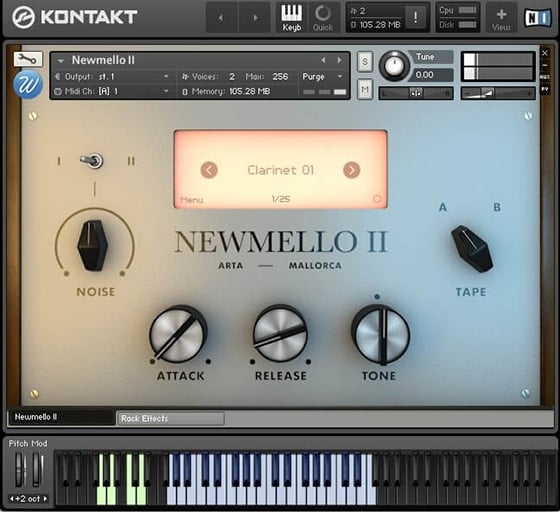Select previous instrument with left arrow
560x512 pixels.
pyautogui.click(x=323, y=60)
